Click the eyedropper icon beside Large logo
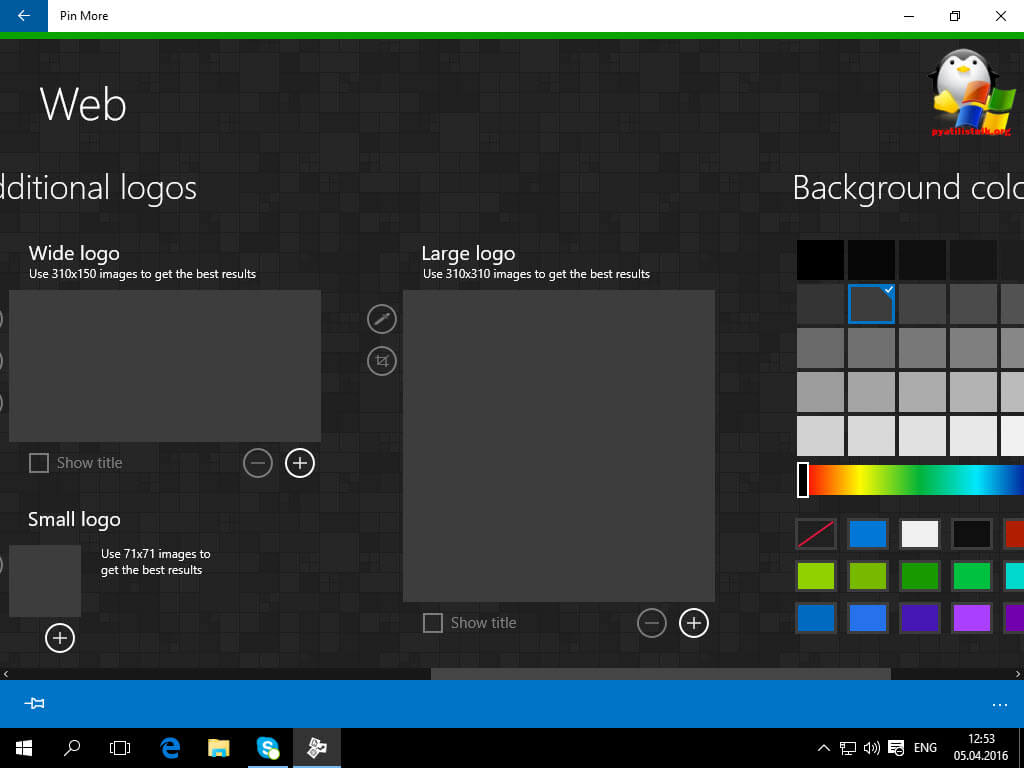1024x768 pixels. (x=382, y=319)
